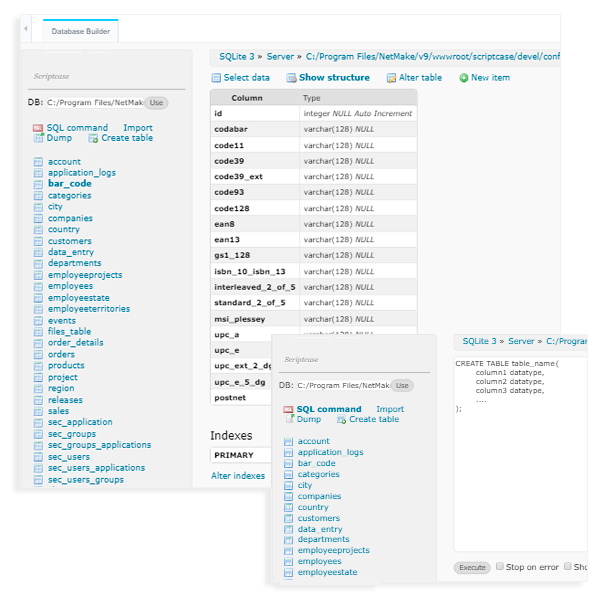Click the 'PRIMARY' index entry
The height and width of the screenshot is (600, 600).
click(234, 455)
